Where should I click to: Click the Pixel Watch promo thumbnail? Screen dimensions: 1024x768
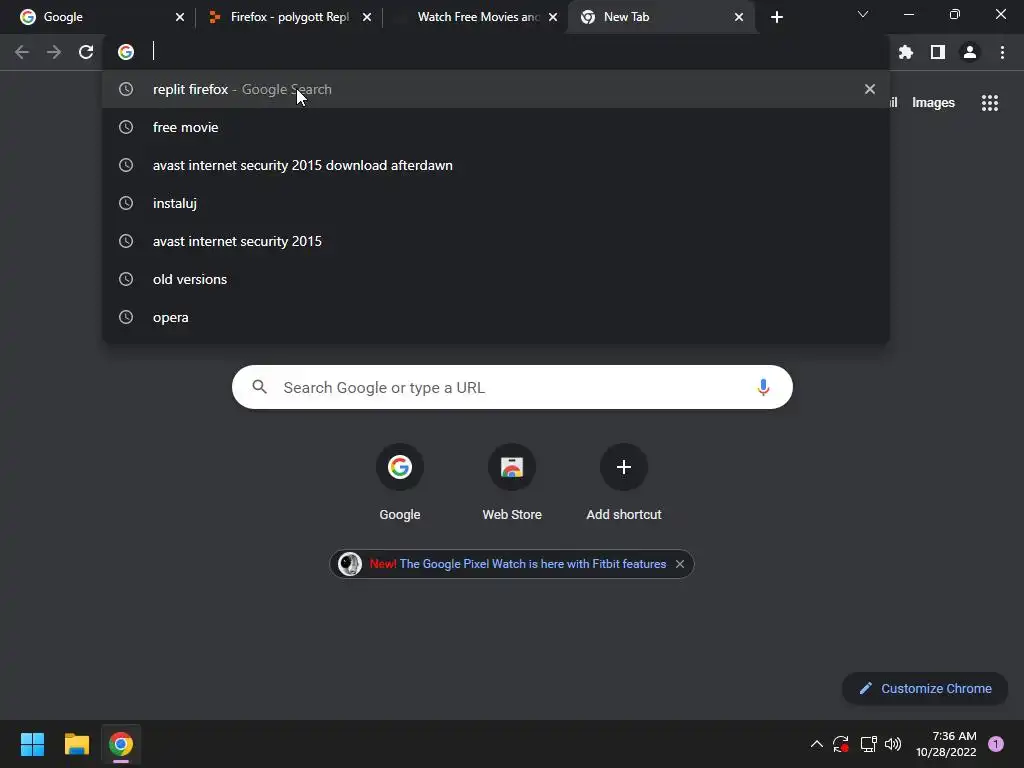(349, 564)
